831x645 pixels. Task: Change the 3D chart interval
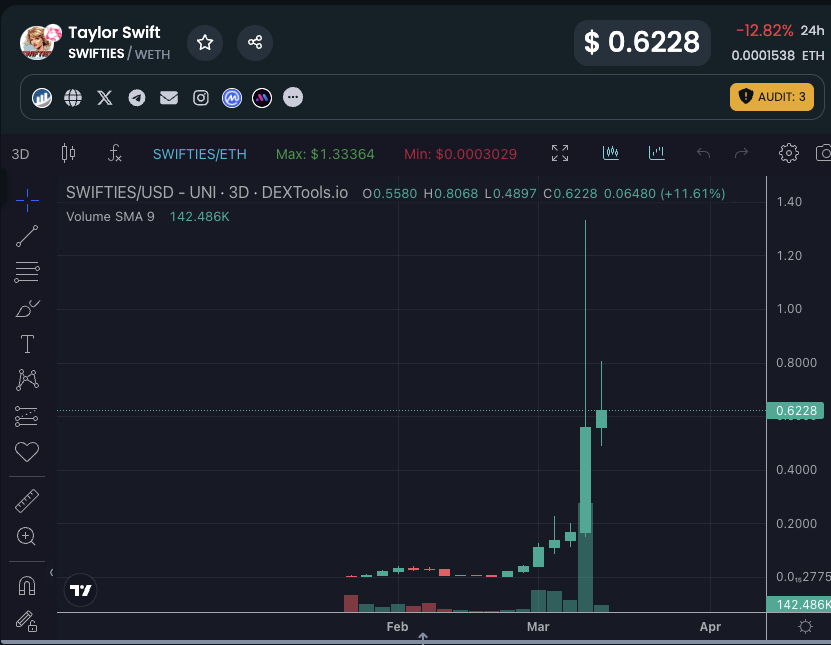tap(20, 154)
